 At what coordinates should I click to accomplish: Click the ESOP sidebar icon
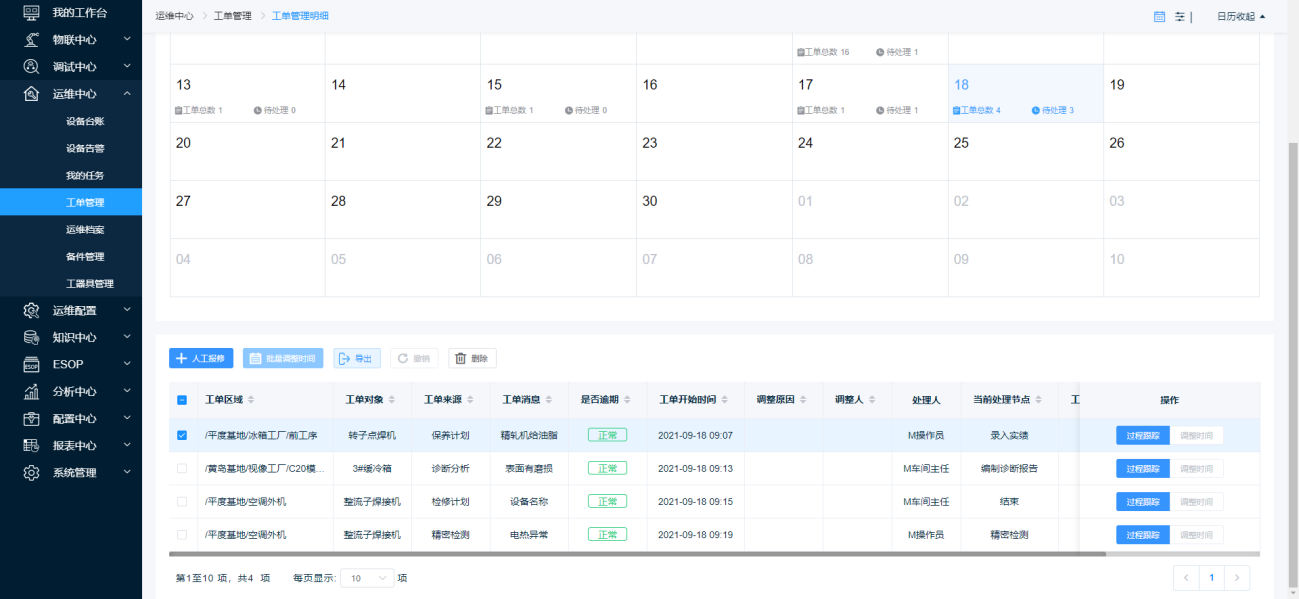click(31, 365)
